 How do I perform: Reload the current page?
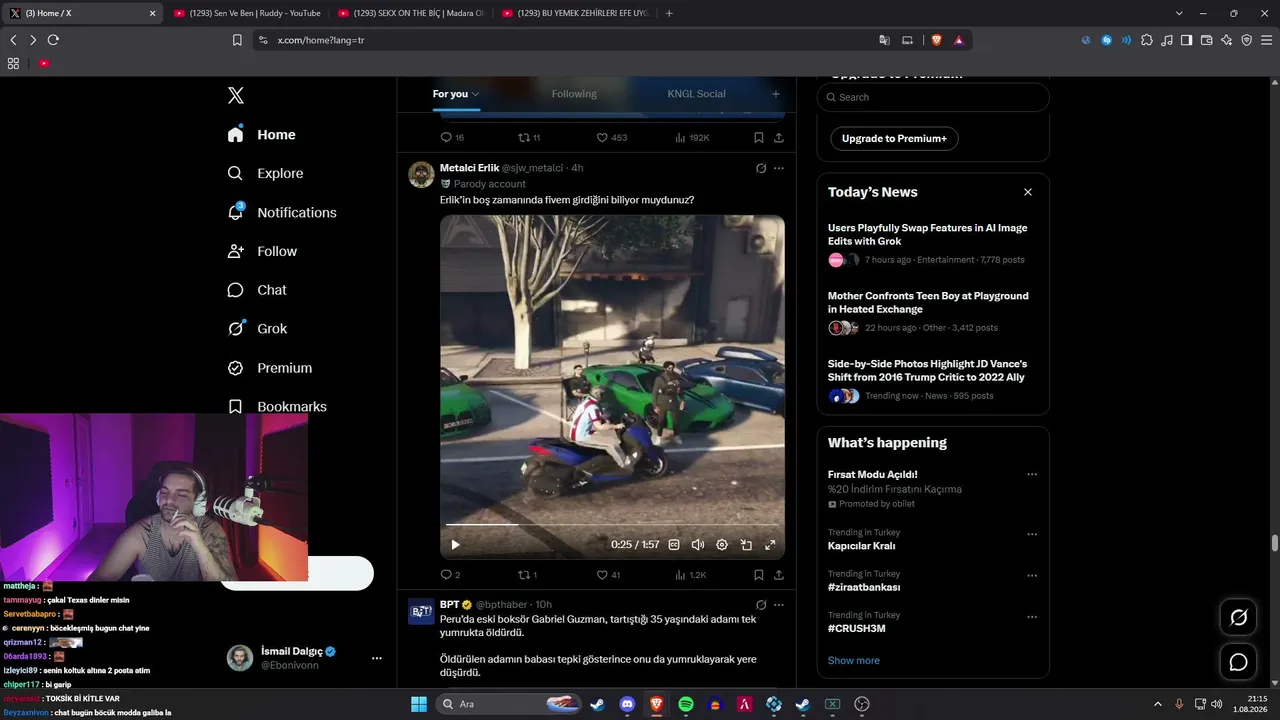[53, 40]
